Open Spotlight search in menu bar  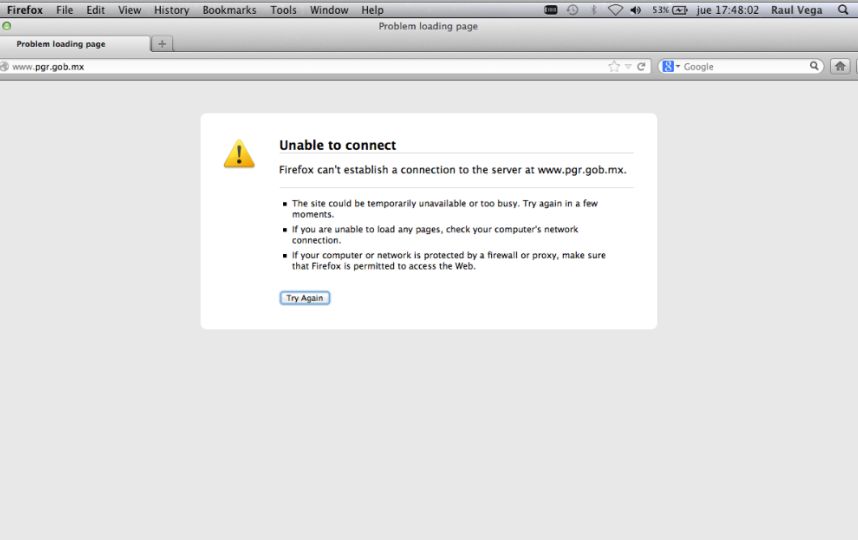point(843,10)
